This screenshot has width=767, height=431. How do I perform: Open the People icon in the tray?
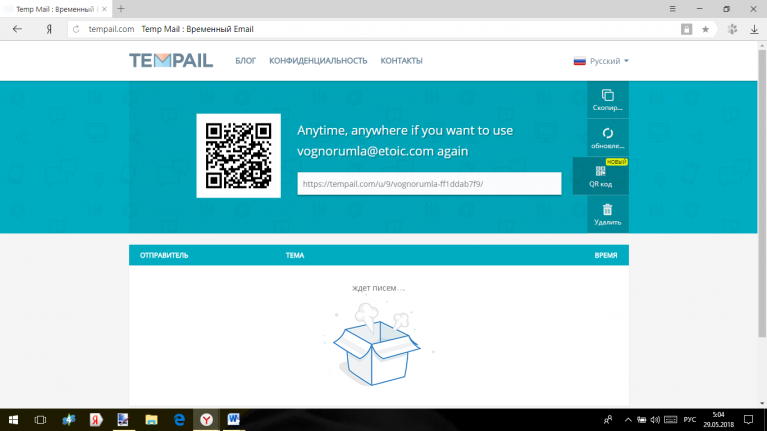pos(608,420)
